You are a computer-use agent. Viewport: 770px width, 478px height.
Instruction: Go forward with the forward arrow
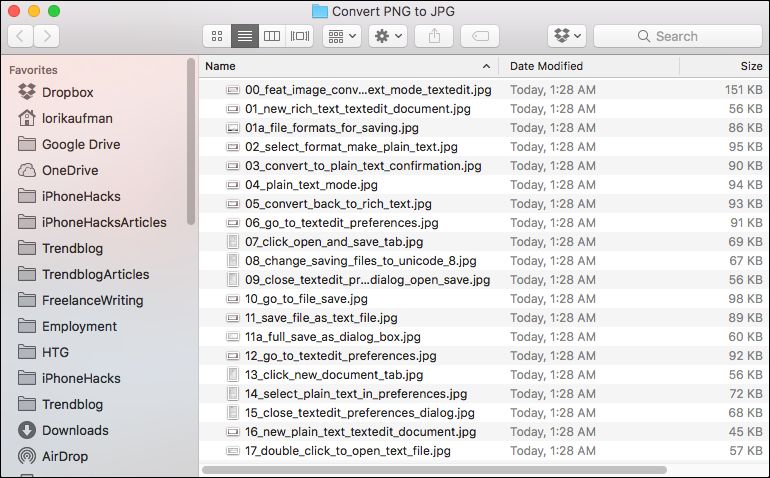[46, 36]
